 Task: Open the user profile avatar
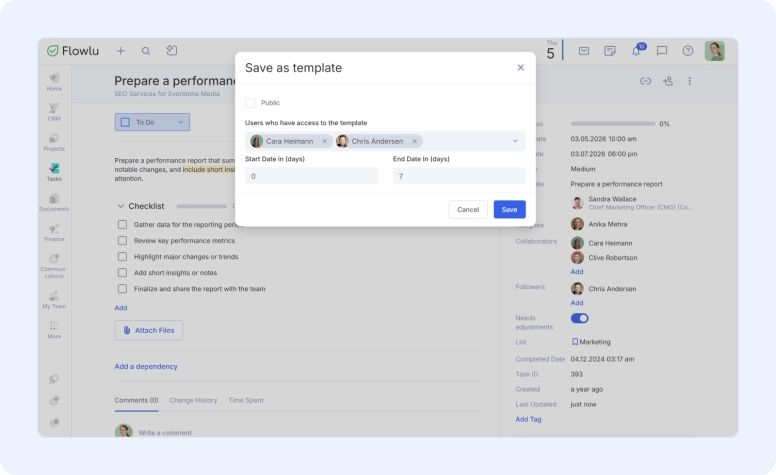point(715,51)
